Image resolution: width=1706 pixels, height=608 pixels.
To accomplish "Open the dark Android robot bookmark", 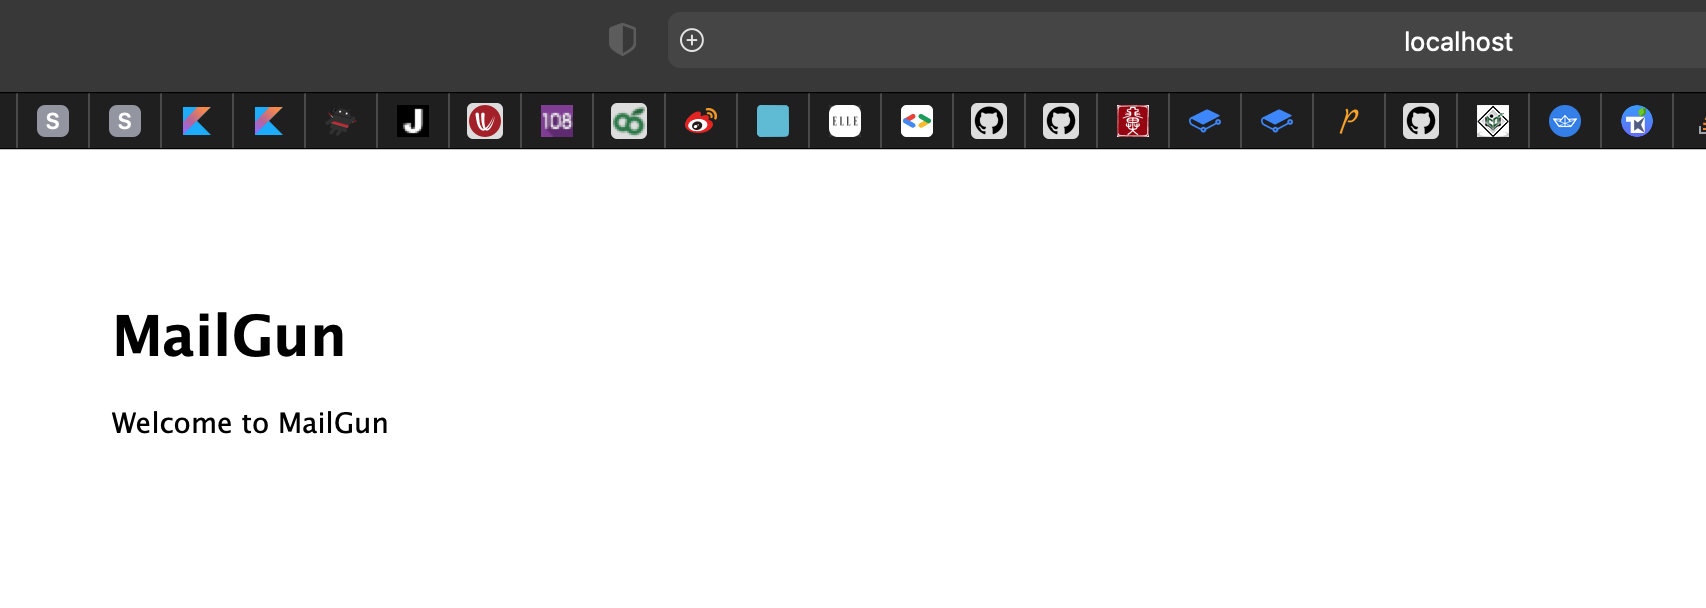I will pos(341,121).
